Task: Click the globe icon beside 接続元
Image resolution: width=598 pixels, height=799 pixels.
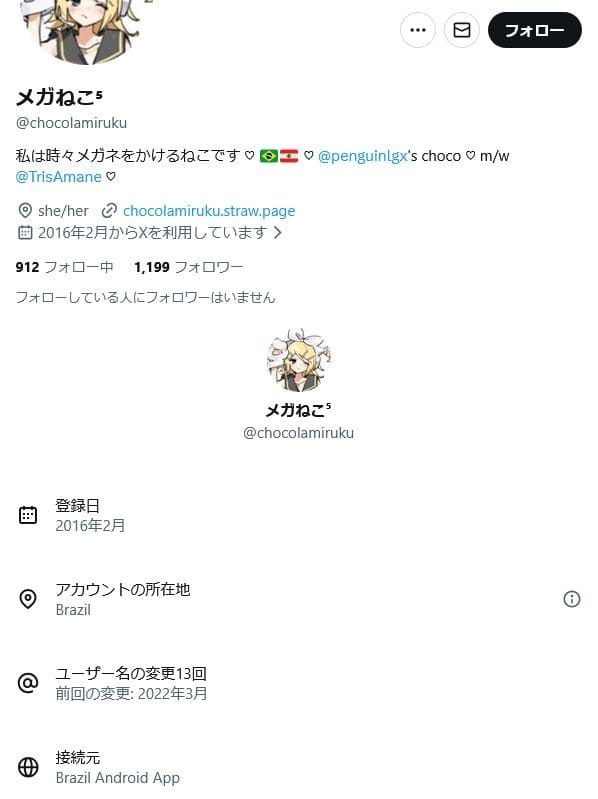Action: (28, 767)
